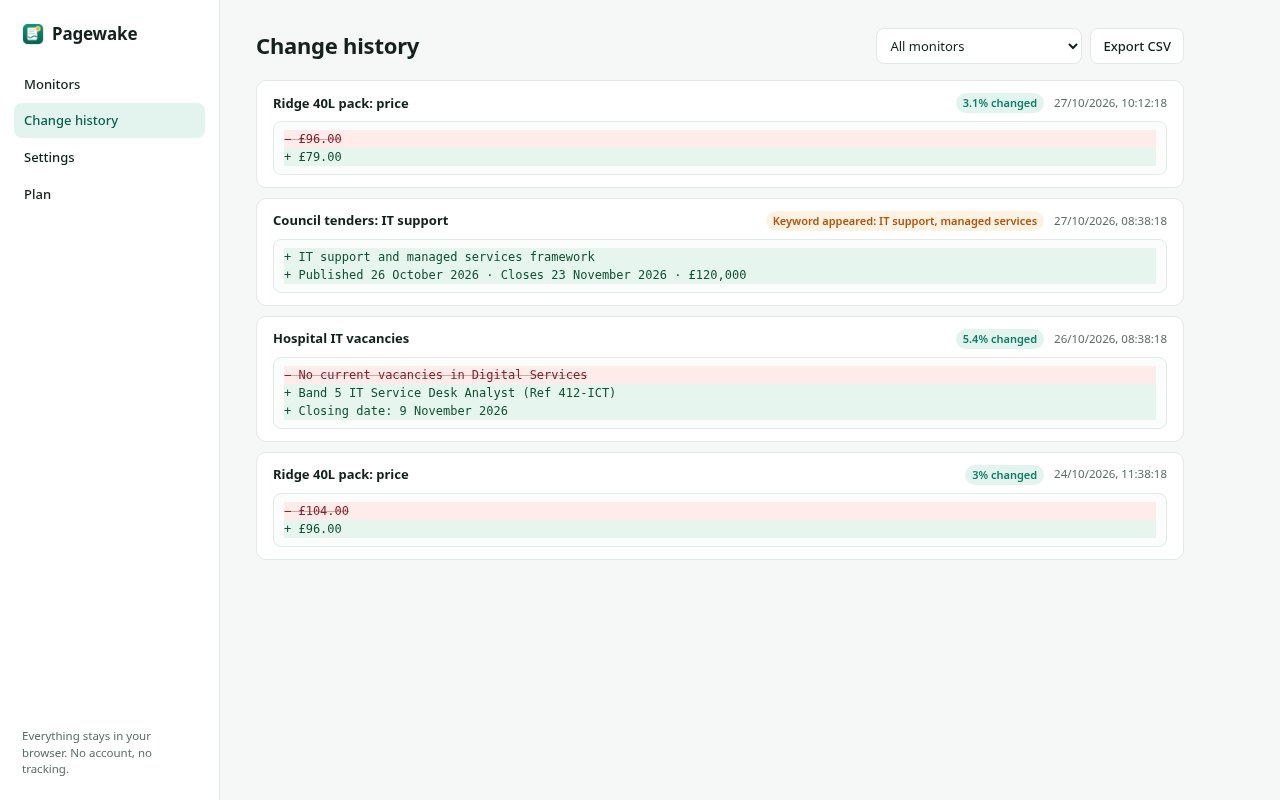Click Council tenders: IT support title
The width and height of the screenshot is (1280, 800).
coord(360,220)
